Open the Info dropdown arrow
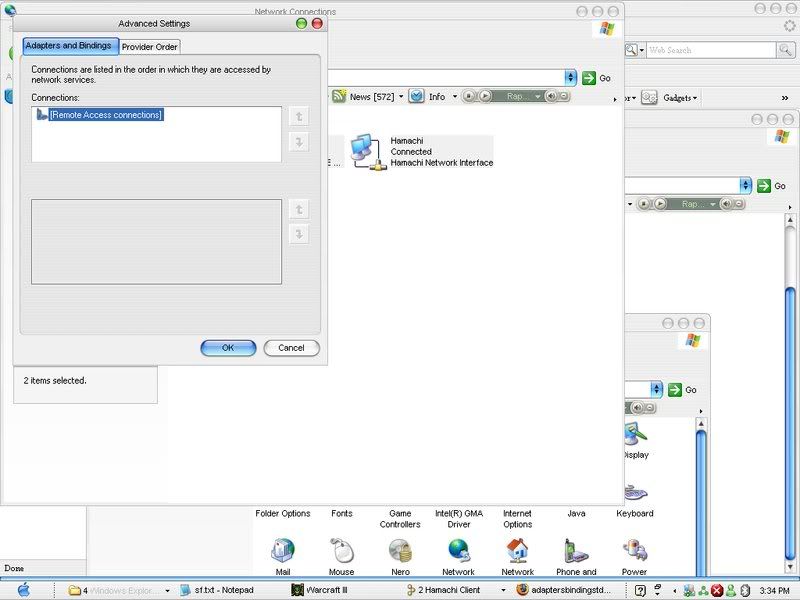Screen dimensions: 800x600 pos(455,97)
